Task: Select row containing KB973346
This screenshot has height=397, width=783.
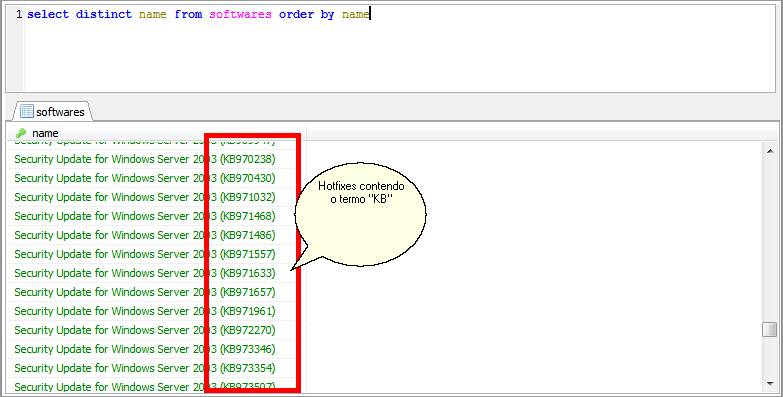Action: click(x=157, y=349)
